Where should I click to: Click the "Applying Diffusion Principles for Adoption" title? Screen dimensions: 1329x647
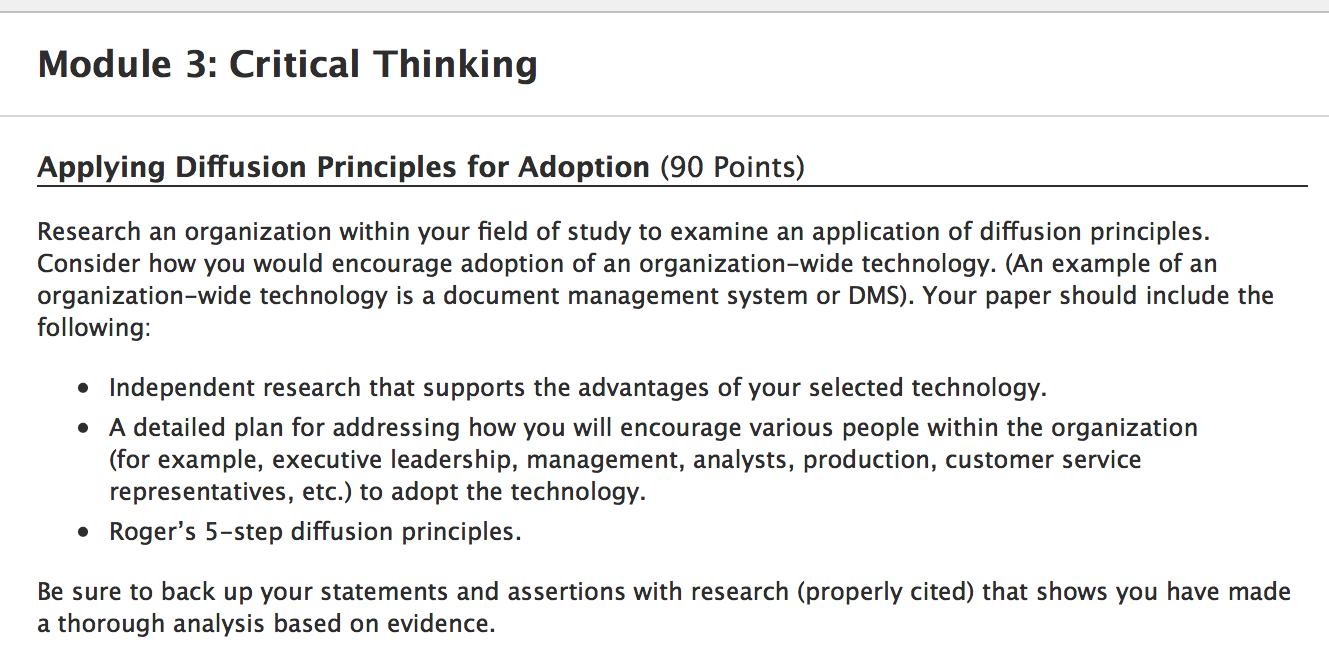pos(343,167)
